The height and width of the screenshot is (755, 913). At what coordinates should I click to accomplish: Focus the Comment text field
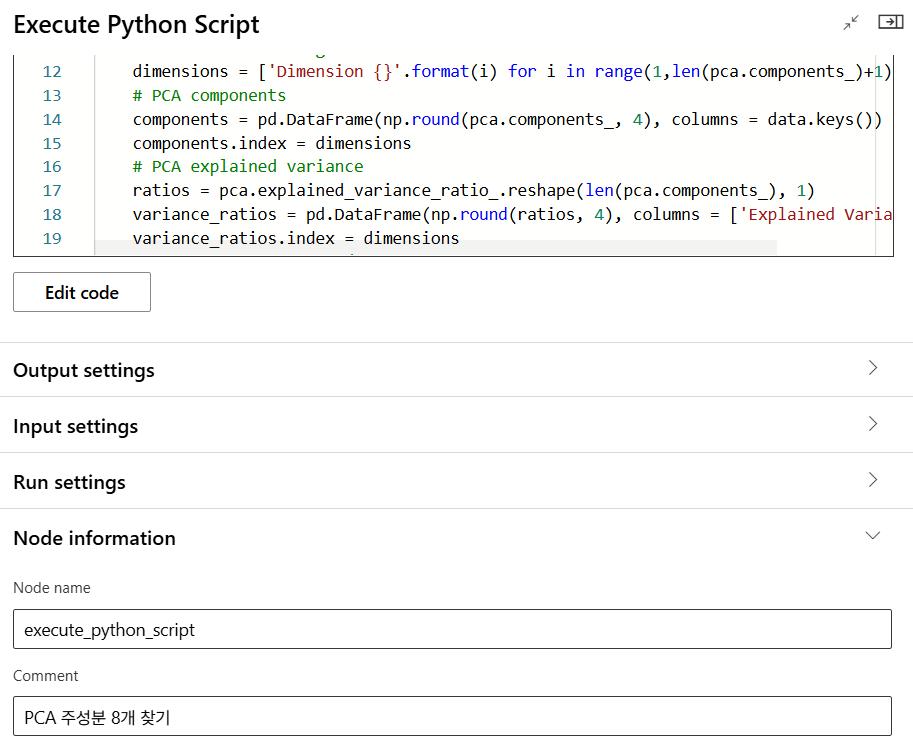tap(452, 717)
